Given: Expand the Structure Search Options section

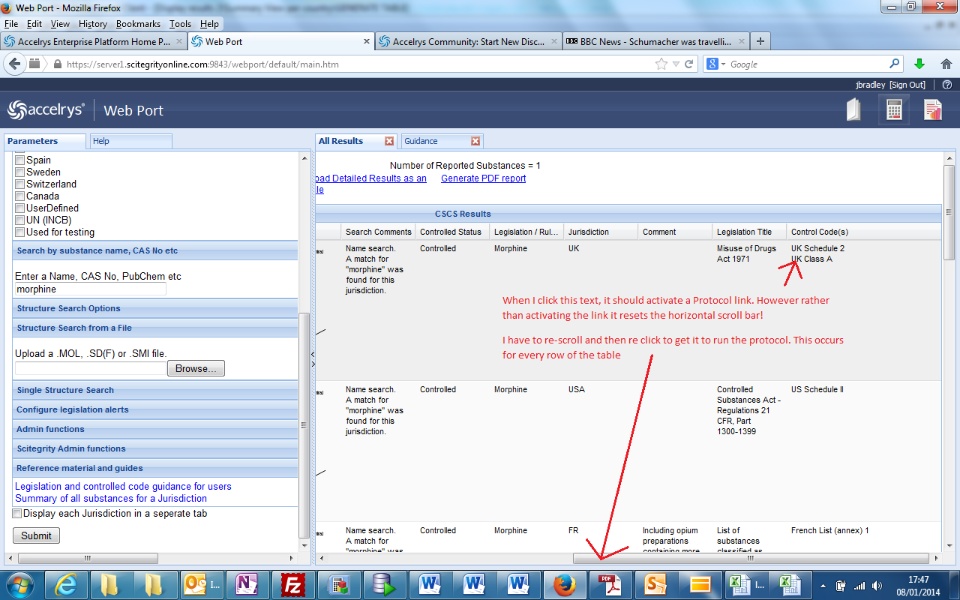Looking at the screenshot, I should point(155,308).
